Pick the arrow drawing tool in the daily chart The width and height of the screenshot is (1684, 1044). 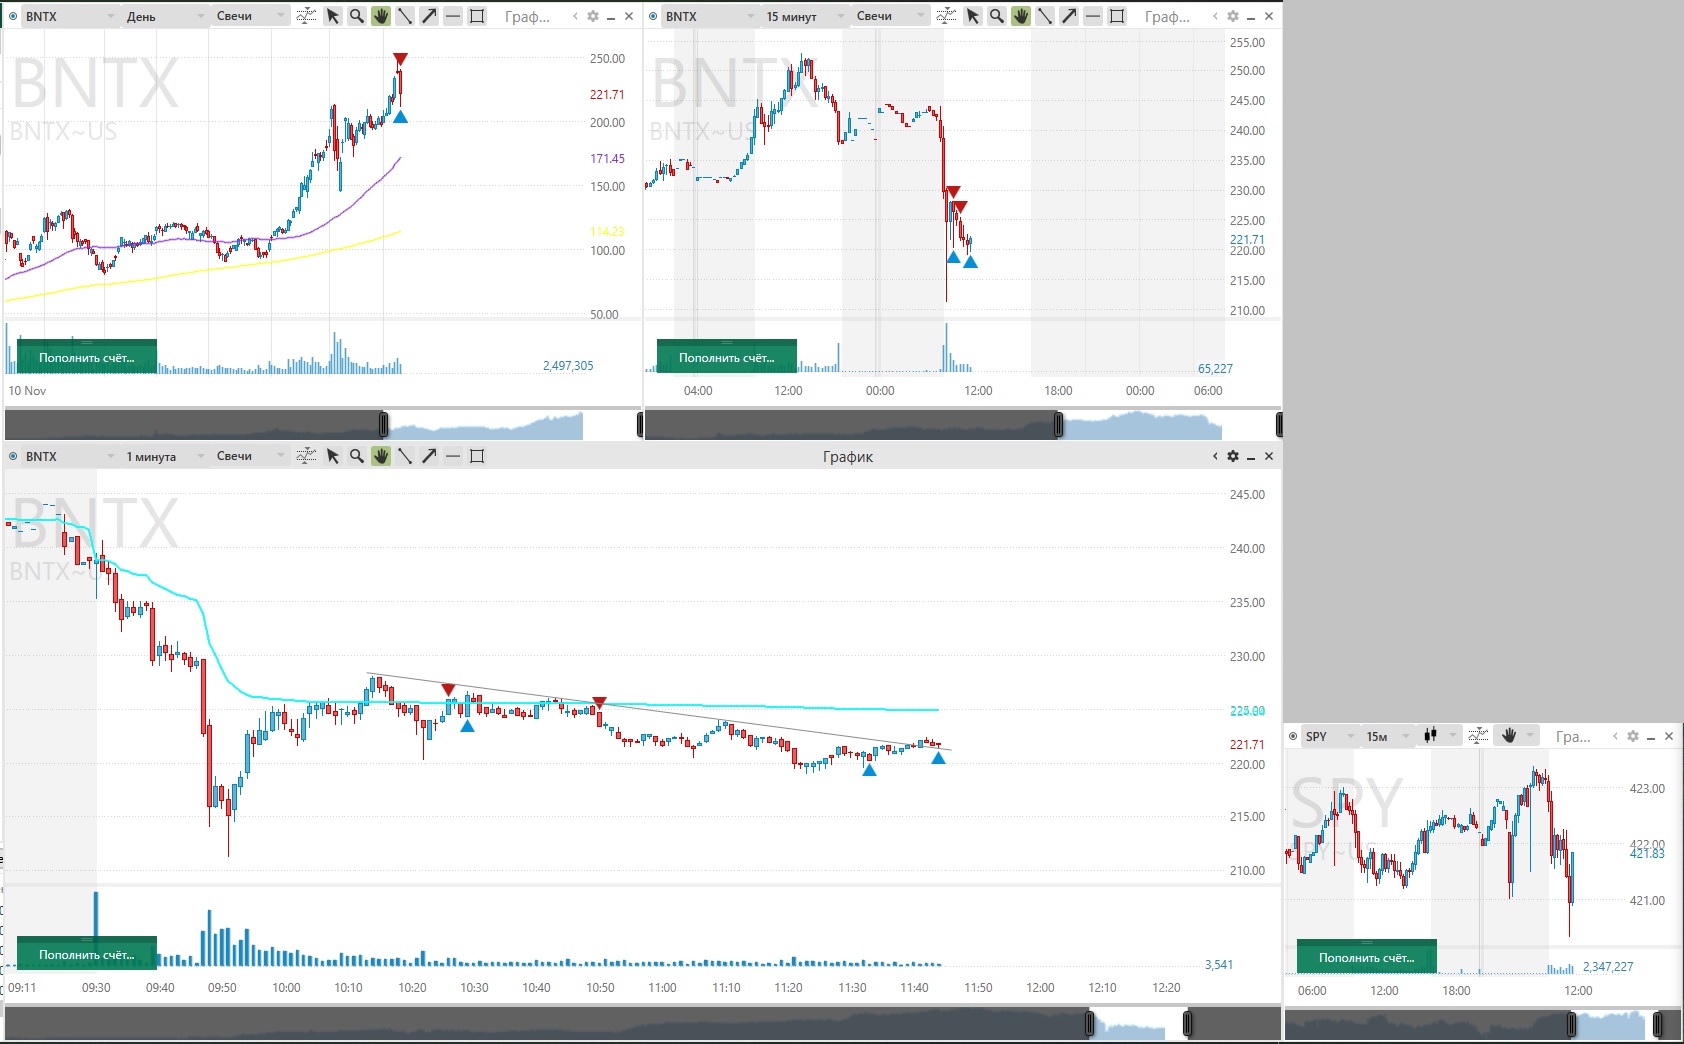429,16
